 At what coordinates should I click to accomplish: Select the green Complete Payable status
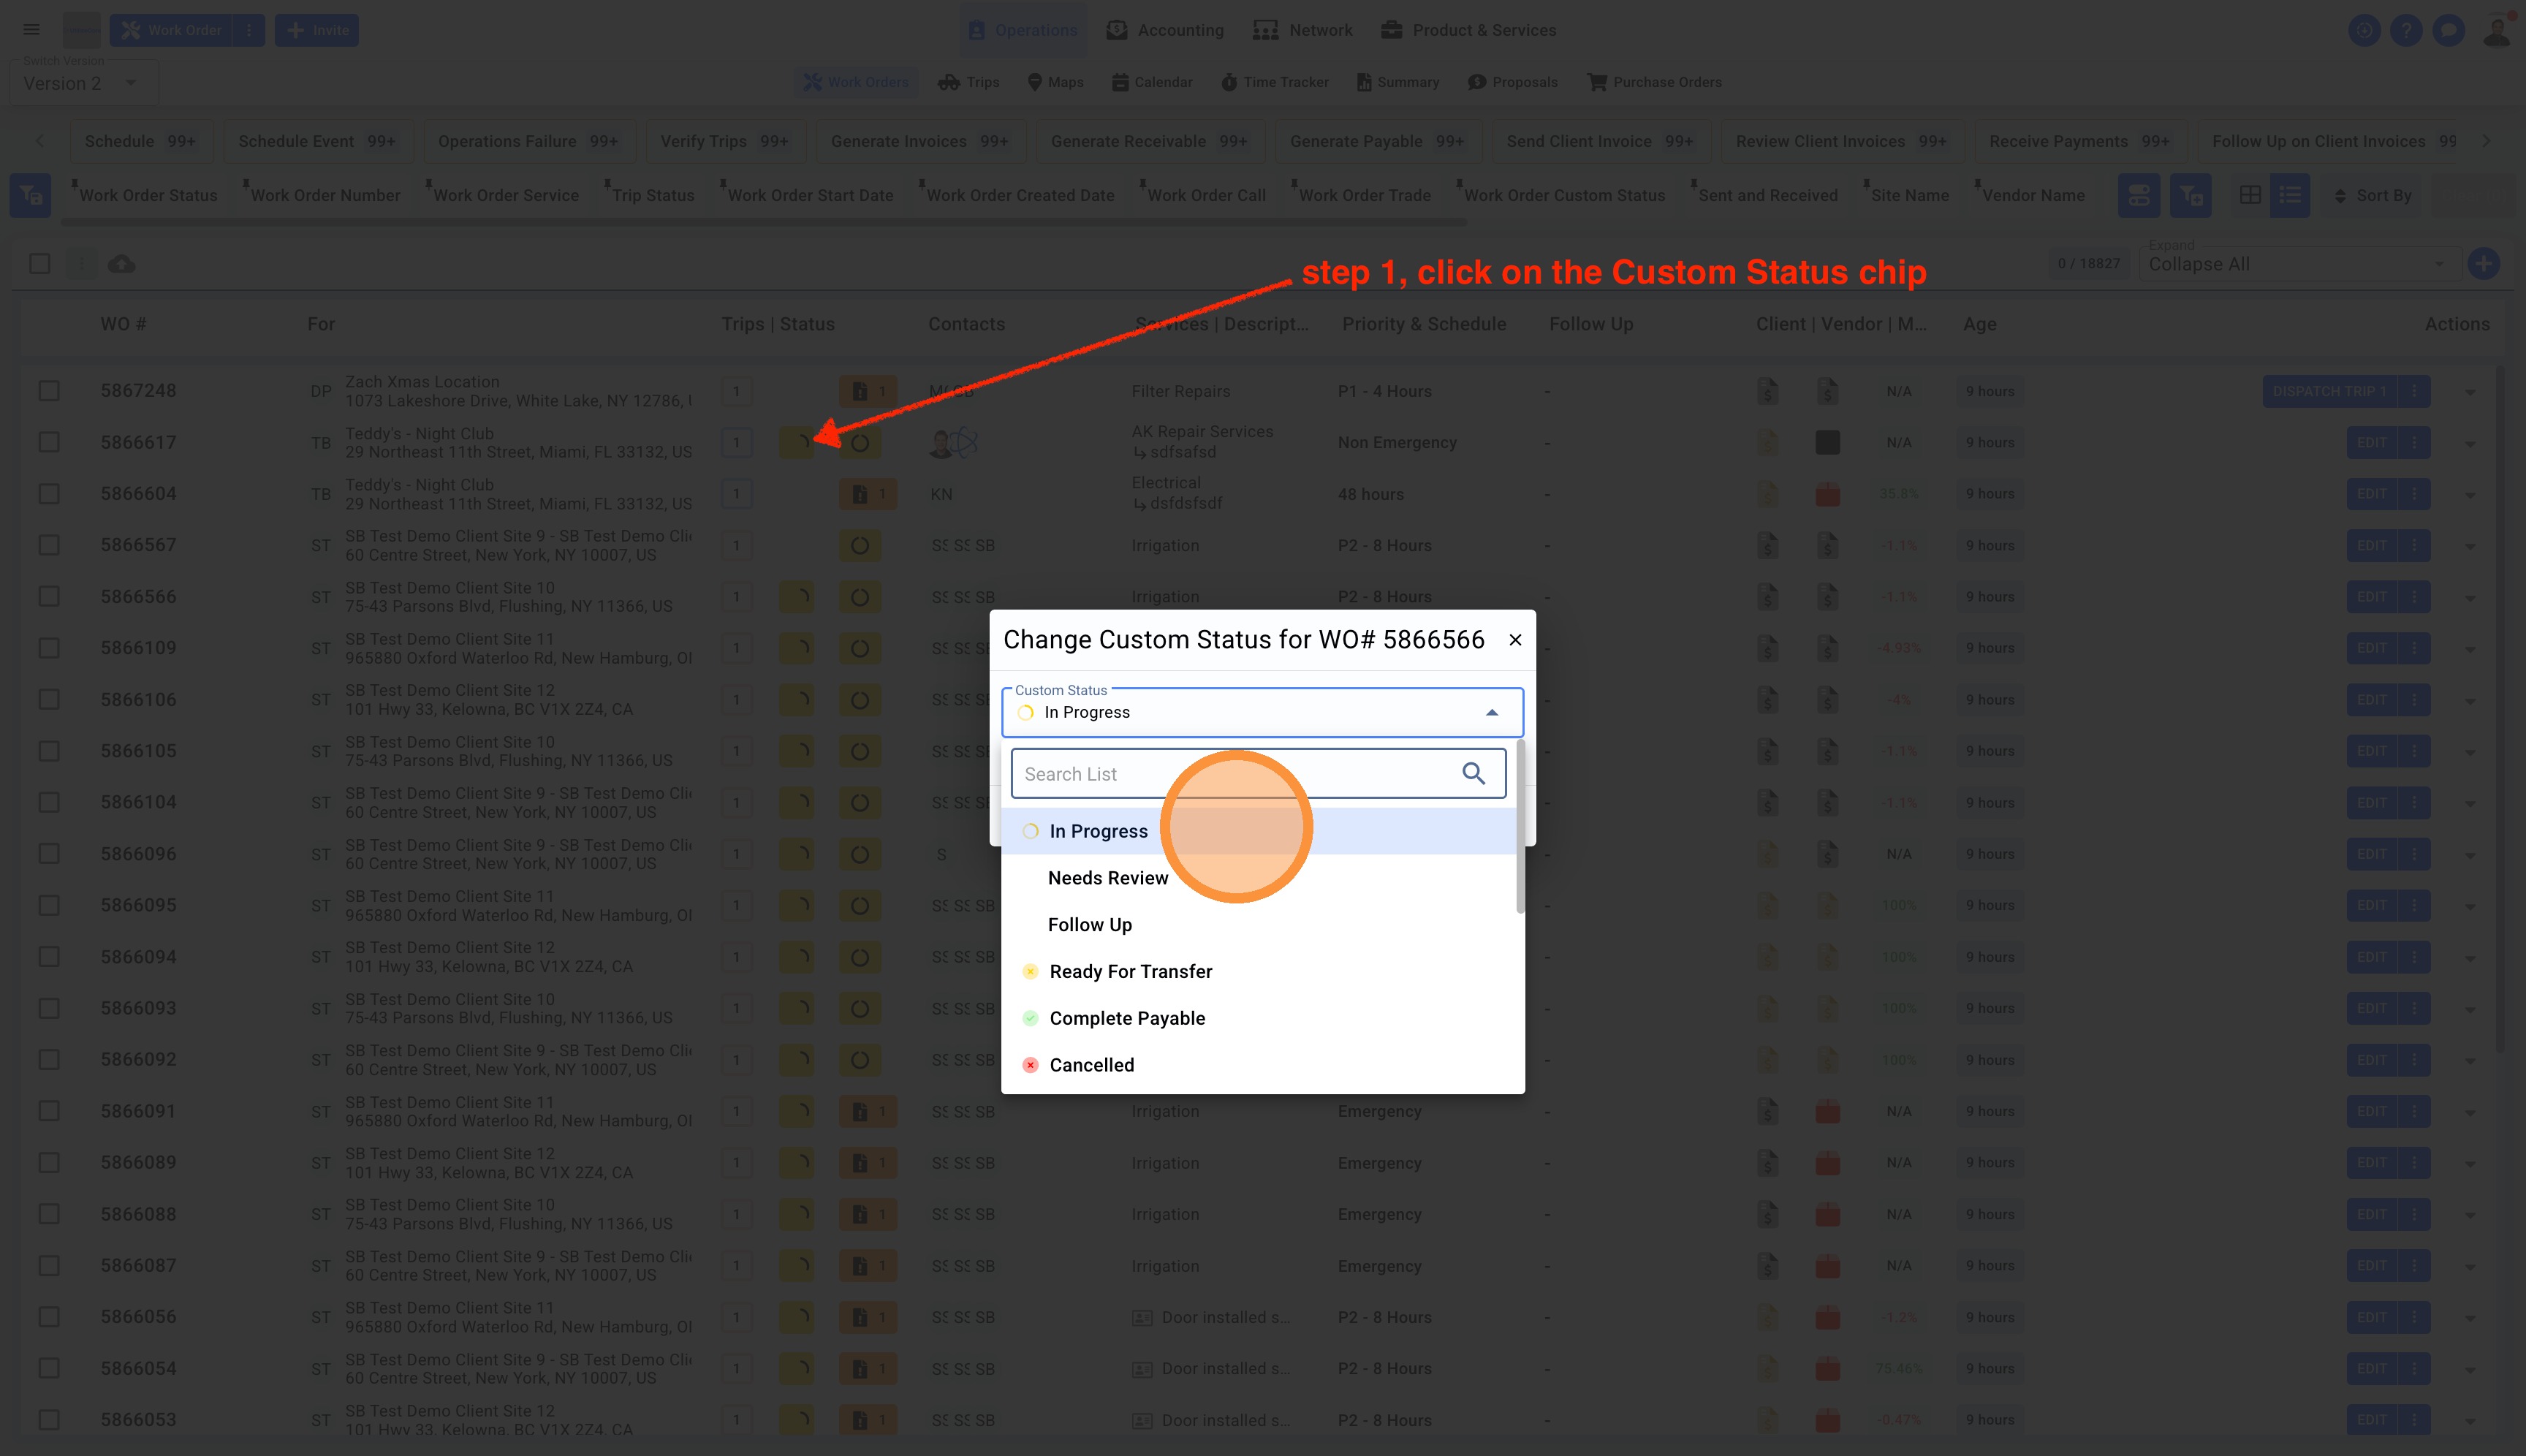1127,1018
